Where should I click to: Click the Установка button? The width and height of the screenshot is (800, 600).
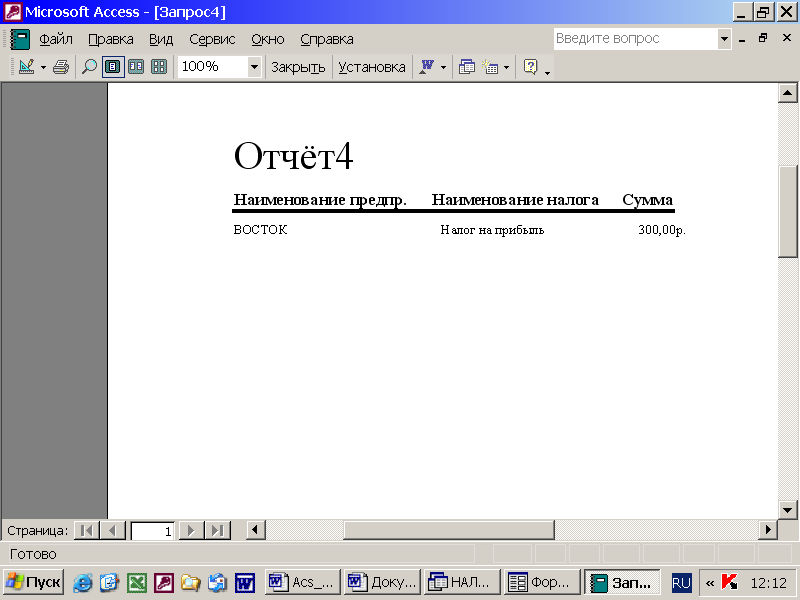pos(372,67)
